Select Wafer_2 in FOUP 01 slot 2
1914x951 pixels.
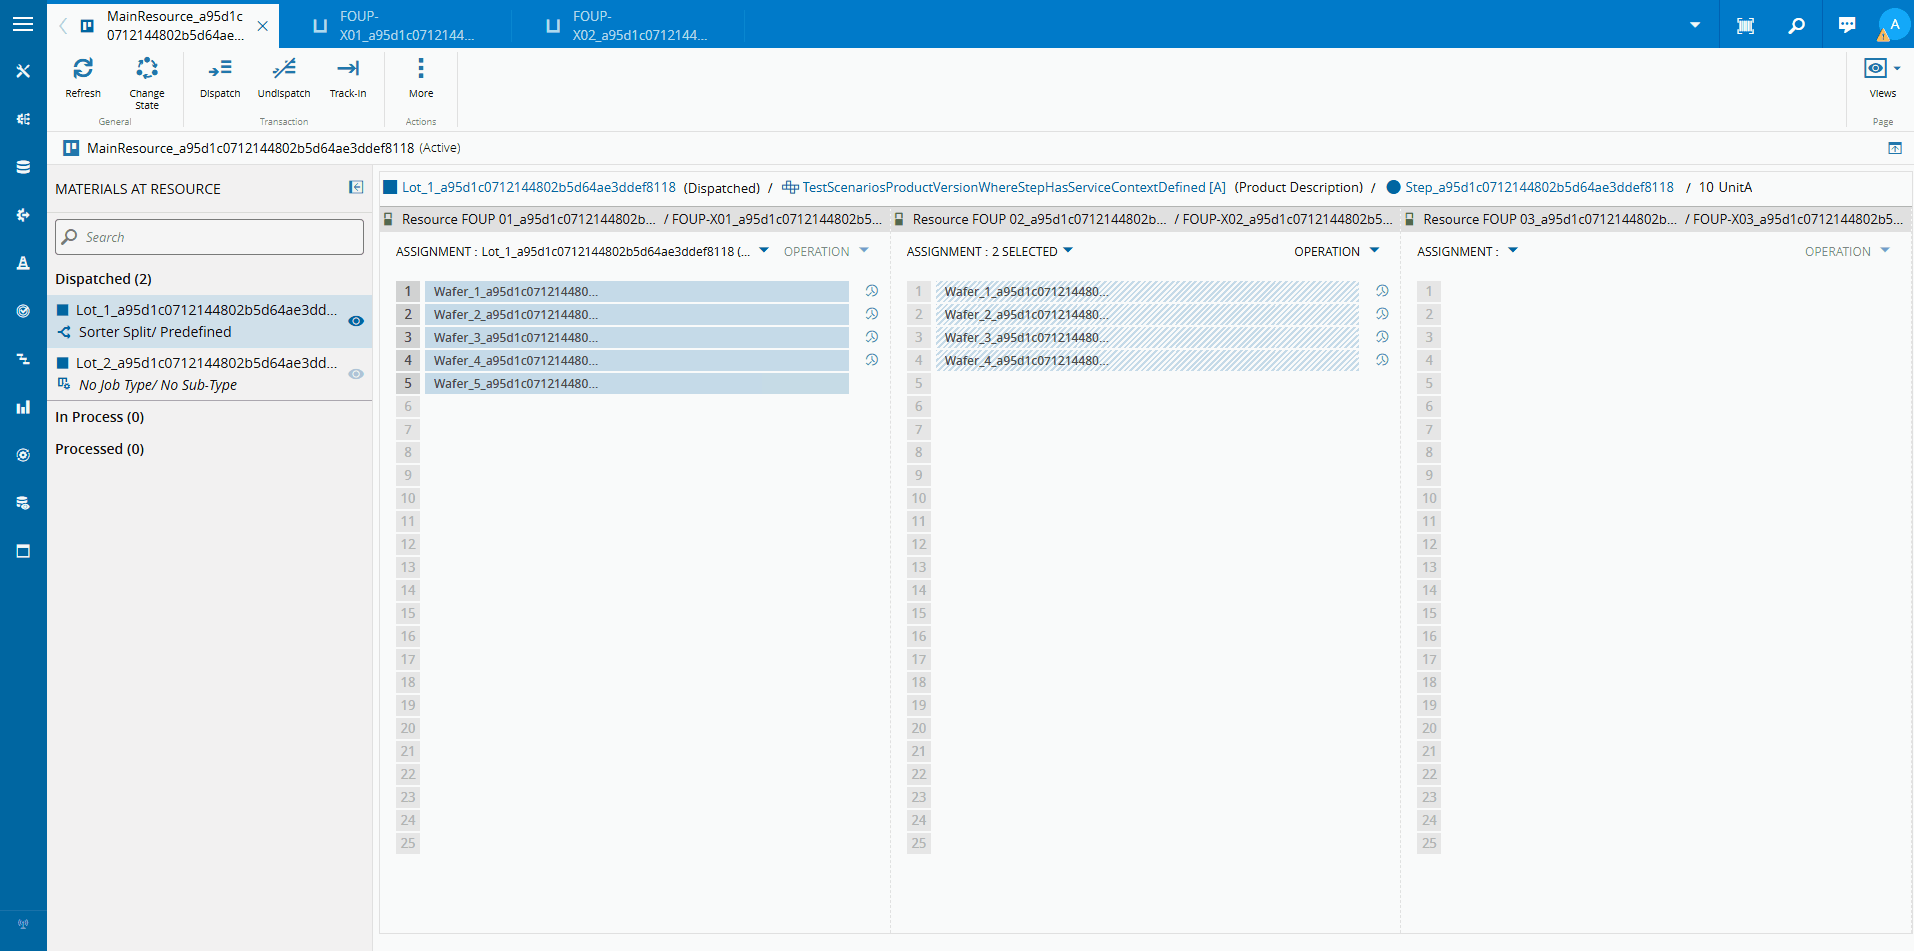(637, 314)
